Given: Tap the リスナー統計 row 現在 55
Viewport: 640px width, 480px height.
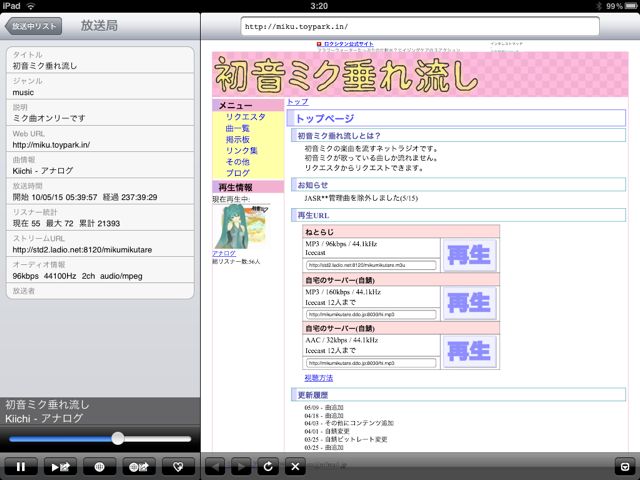Looking at the screenshot, I should (x=100, y=218).
